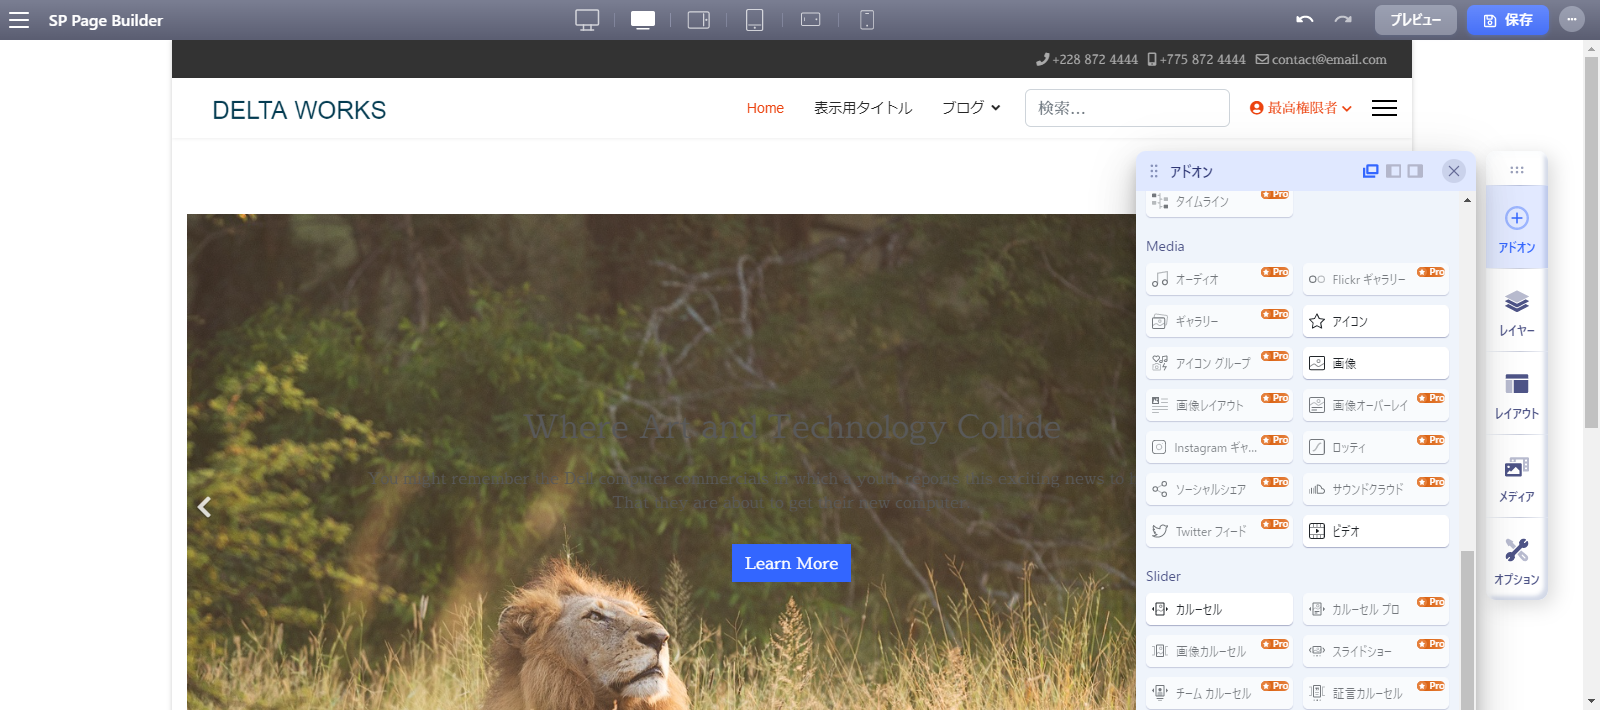Open the オプション (Options) sidebar tools
1600x710 pixels.
pyautogui.click(x=1516, y=561)
